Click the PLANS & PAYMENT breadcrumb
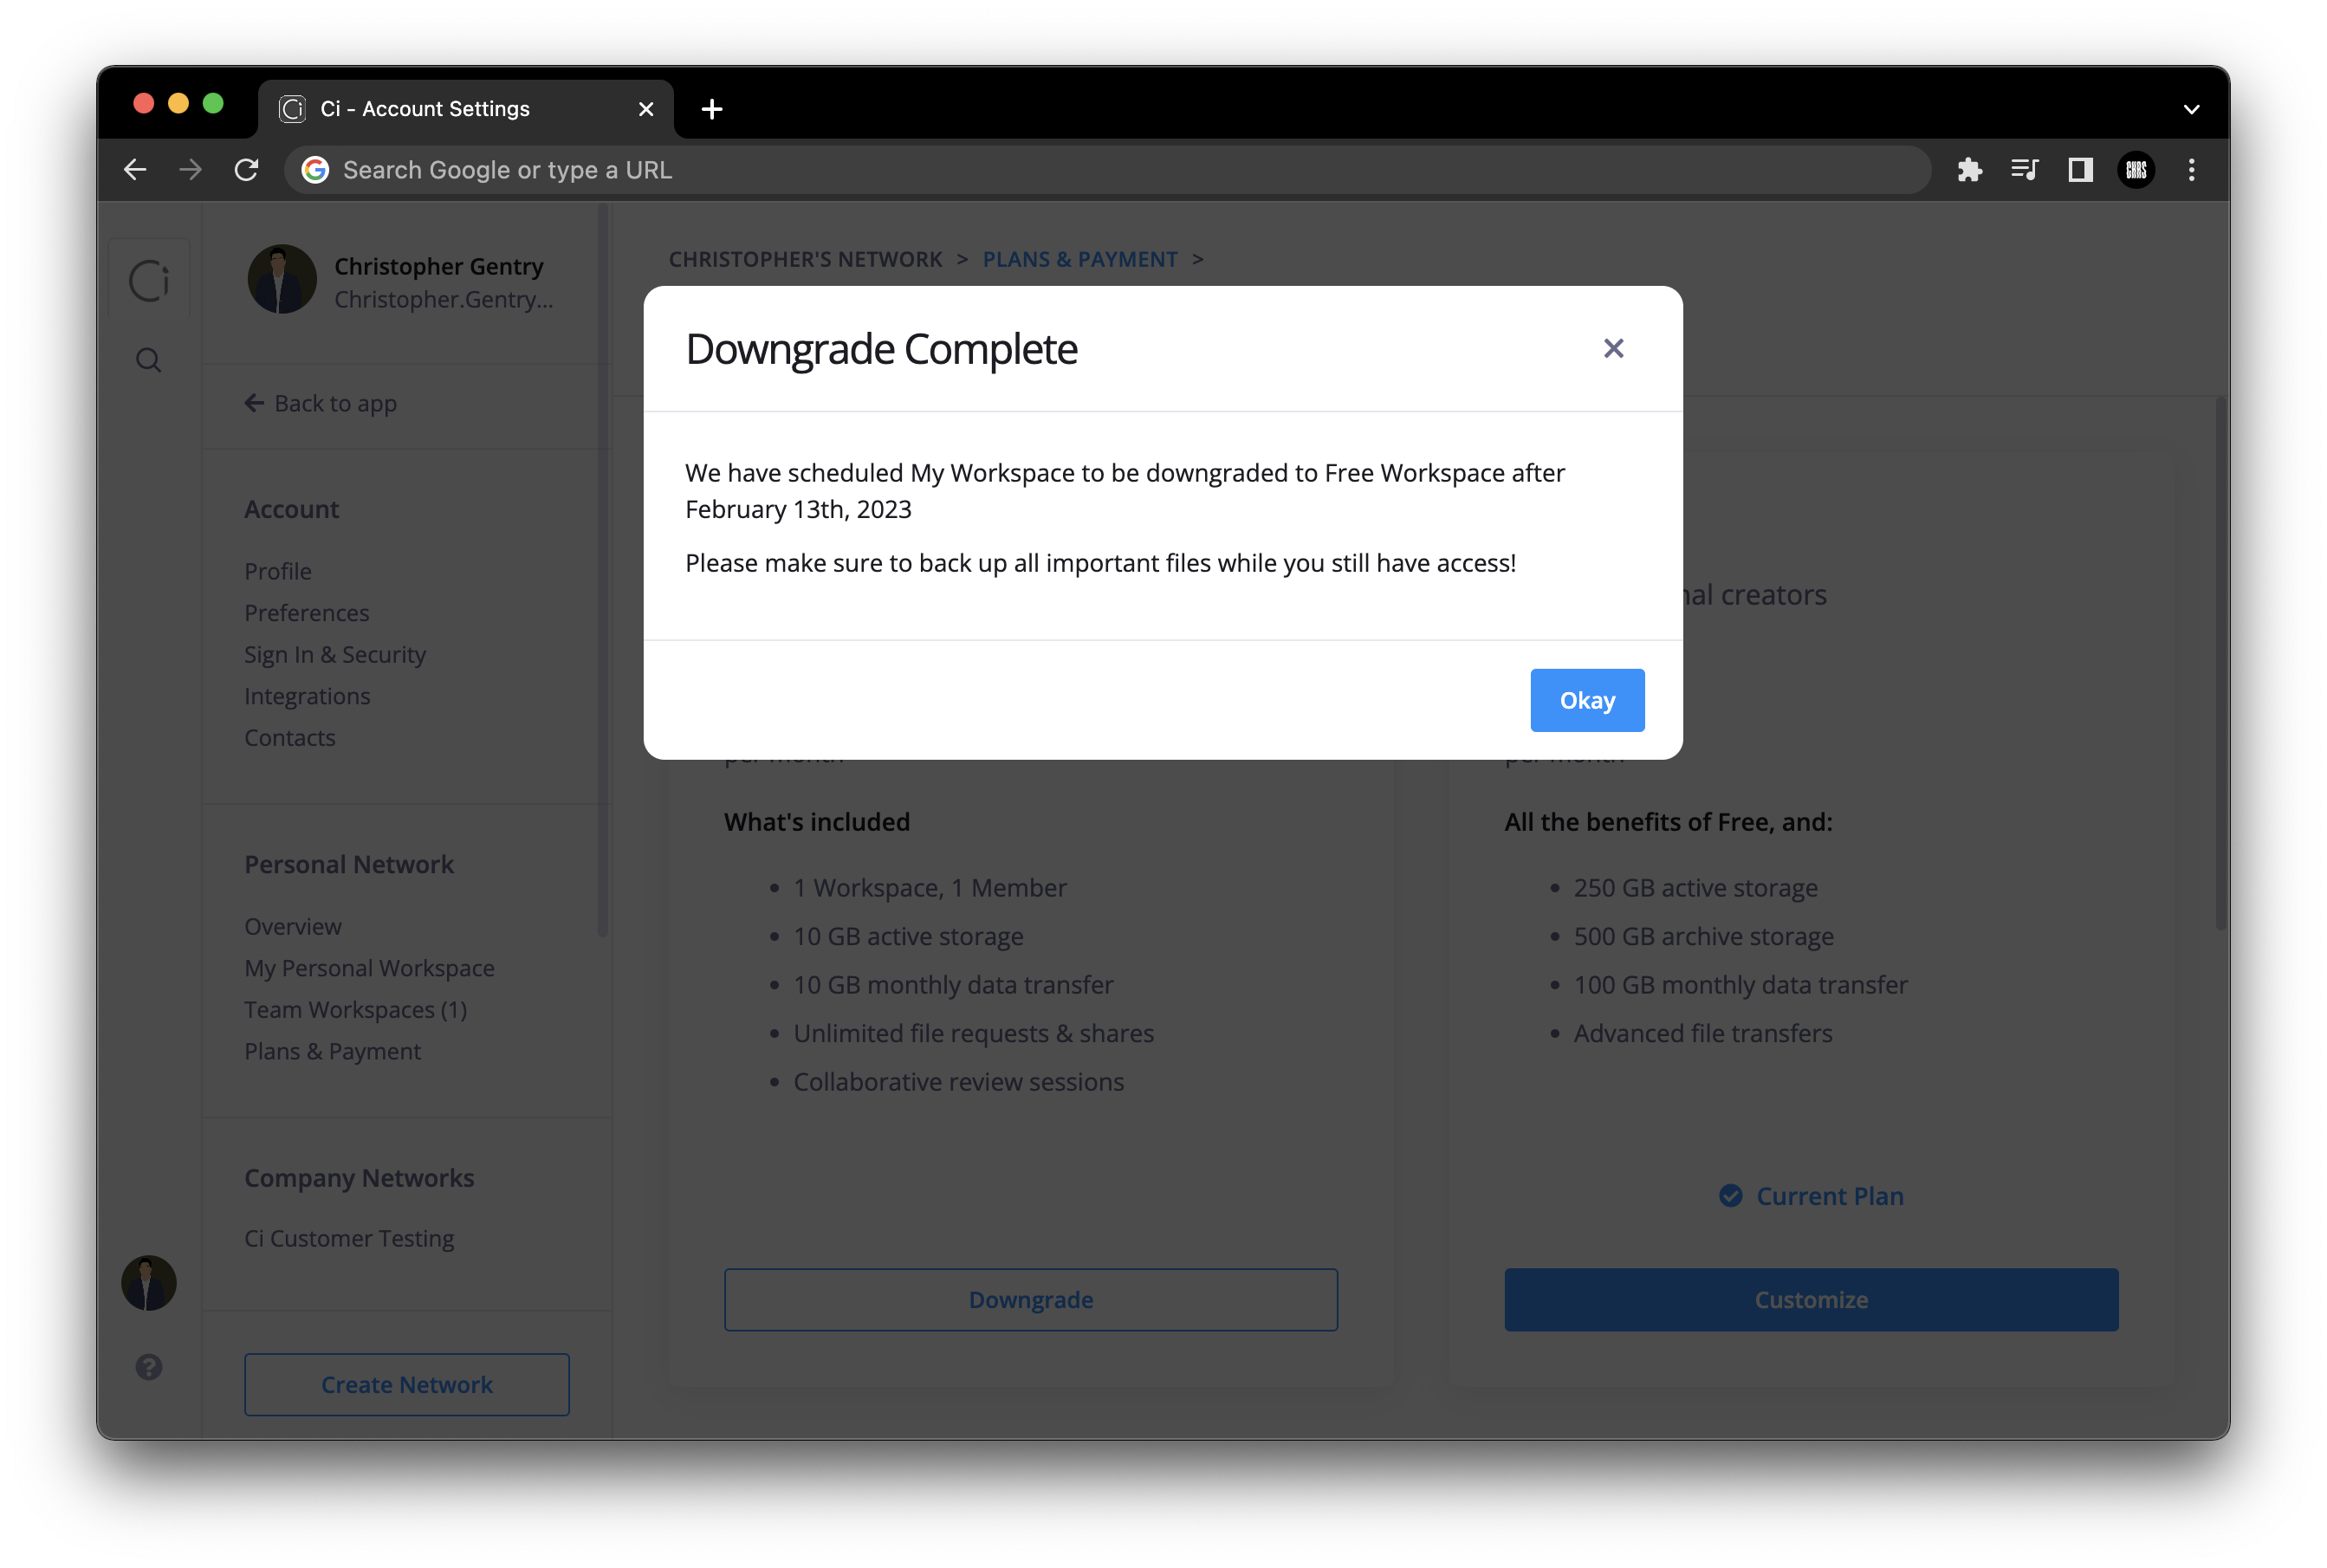This screenshot has height=1568, width=2327. pos(1080,259)
